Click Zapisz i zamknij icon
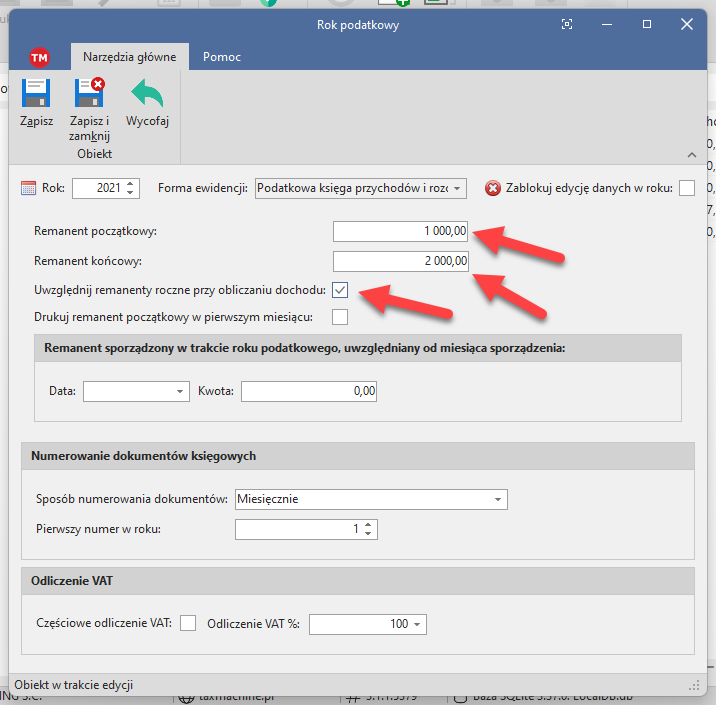 coord(90,94)
